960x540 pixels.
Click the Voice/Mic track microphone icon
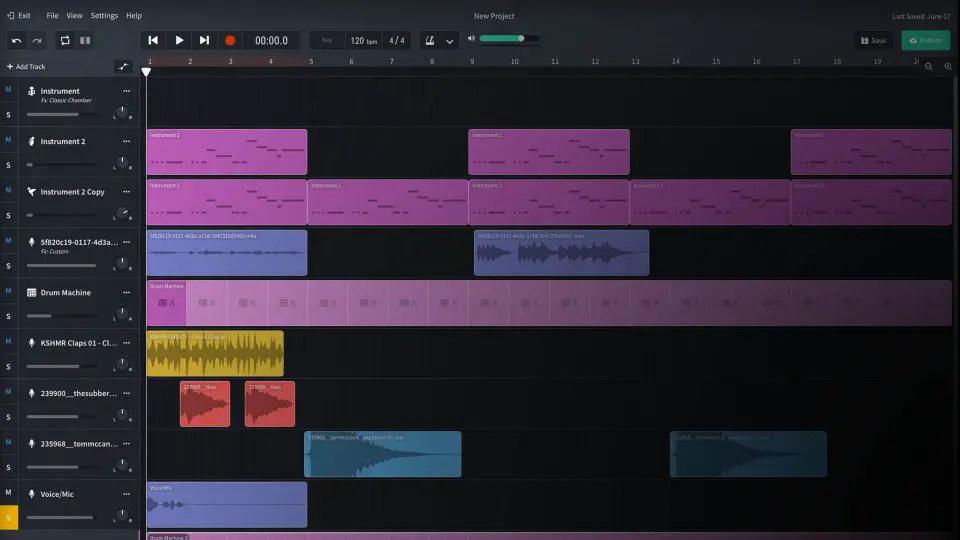point(31,494)
